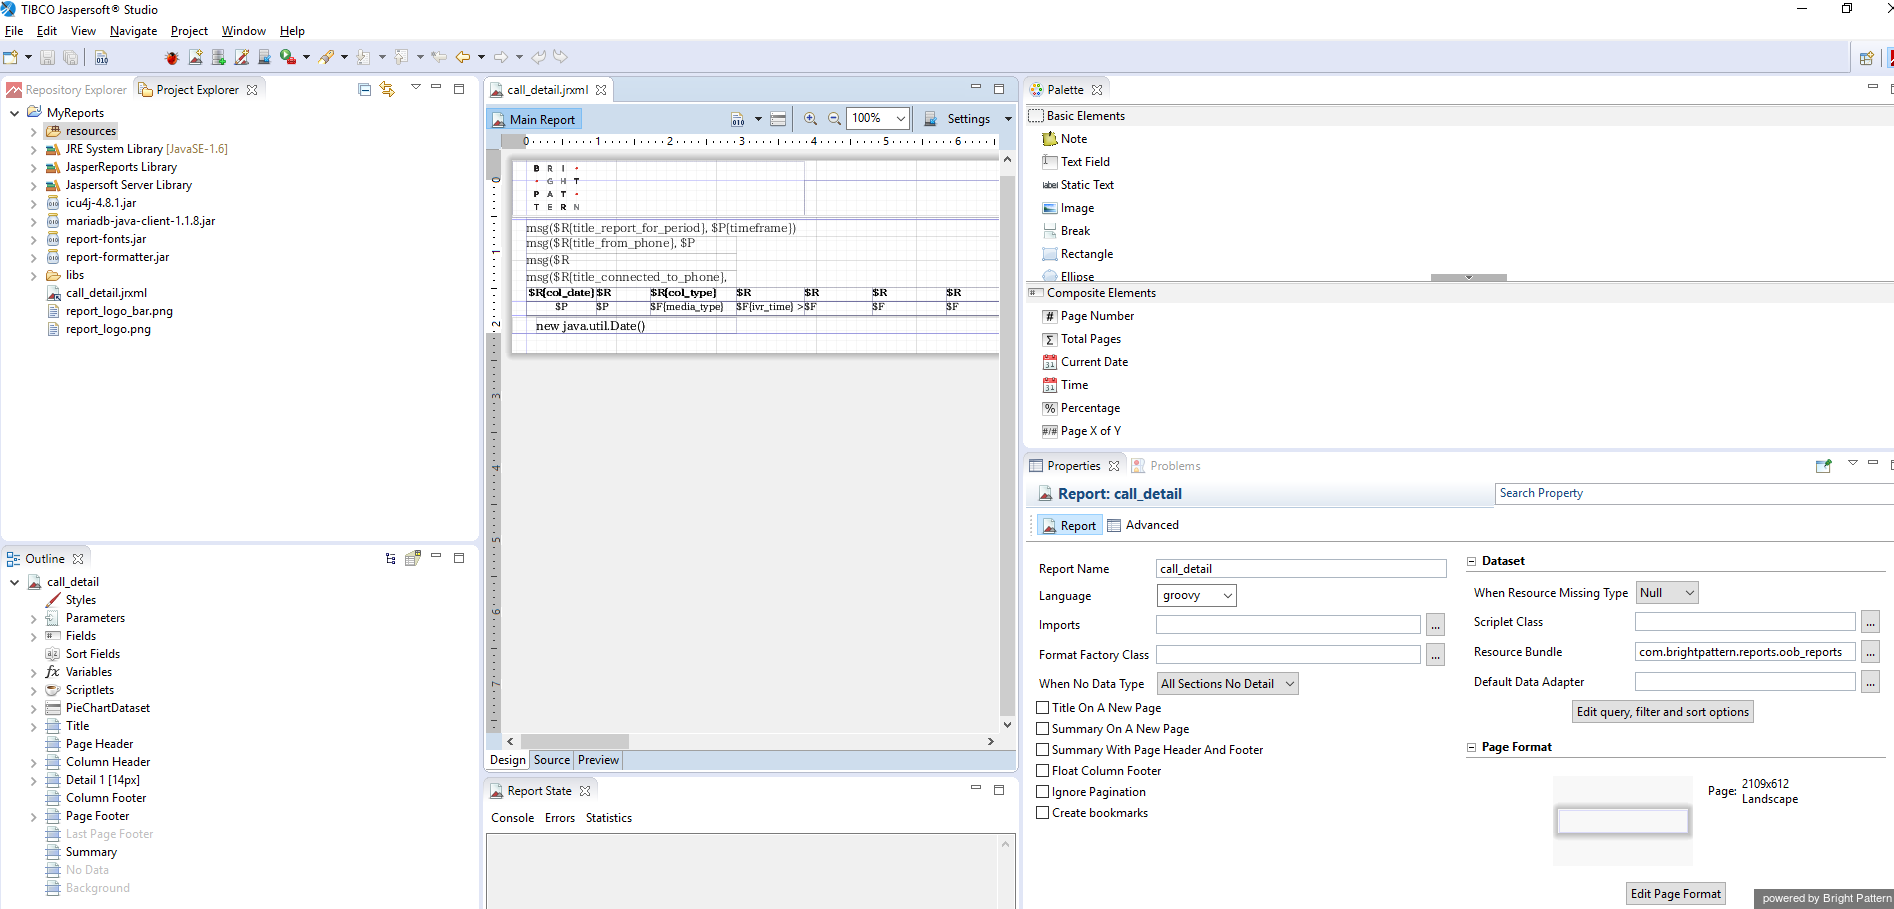Screen dimensions: 1894x909
Task: Open call_detail.jrxml in Project Explorer
Action: tap(98, 293)
